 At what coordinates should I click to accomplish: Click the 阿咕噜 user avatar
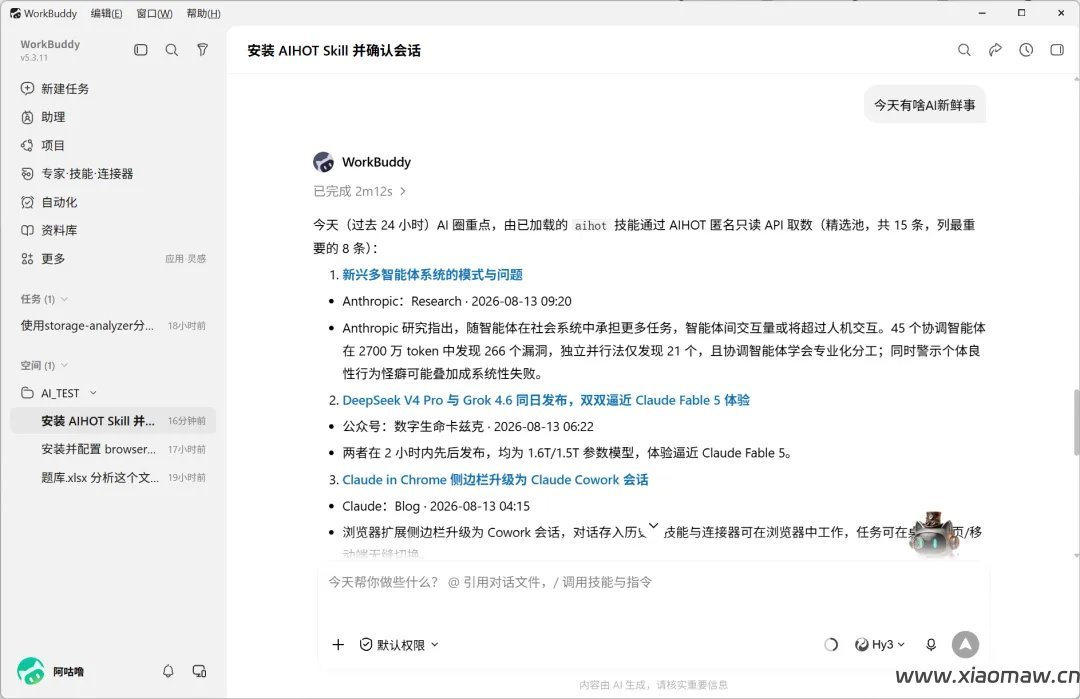click(31, 671)
